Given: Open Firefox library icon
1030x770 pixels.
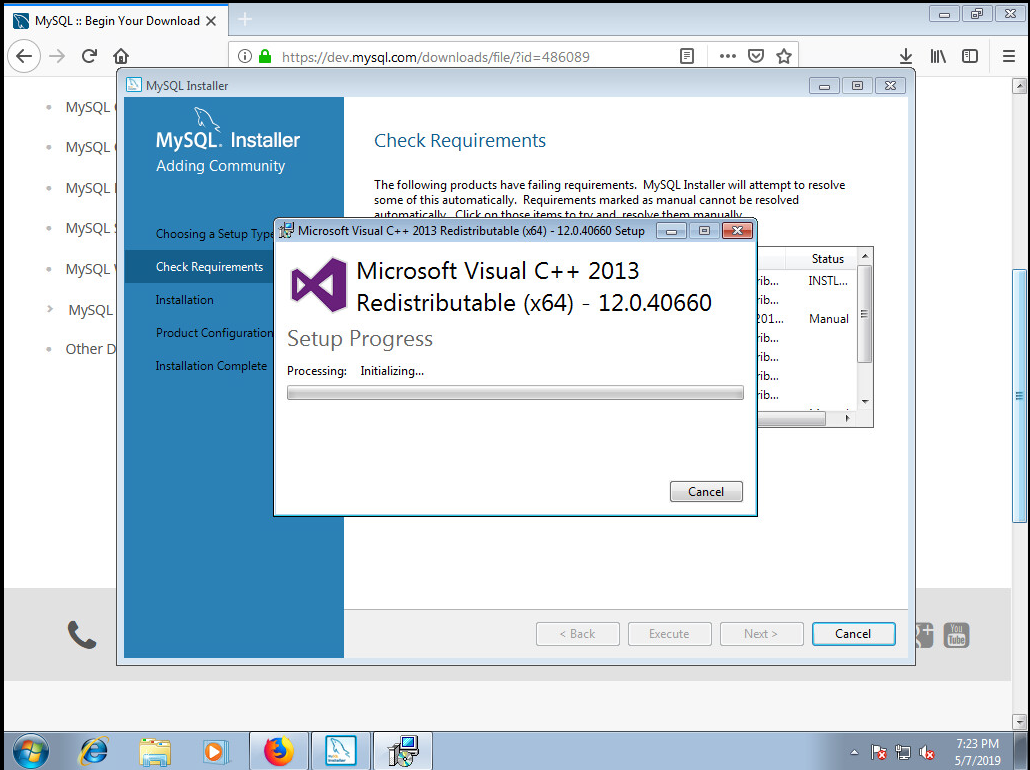Looking at the screenshot, I should (x=938, y=57).
